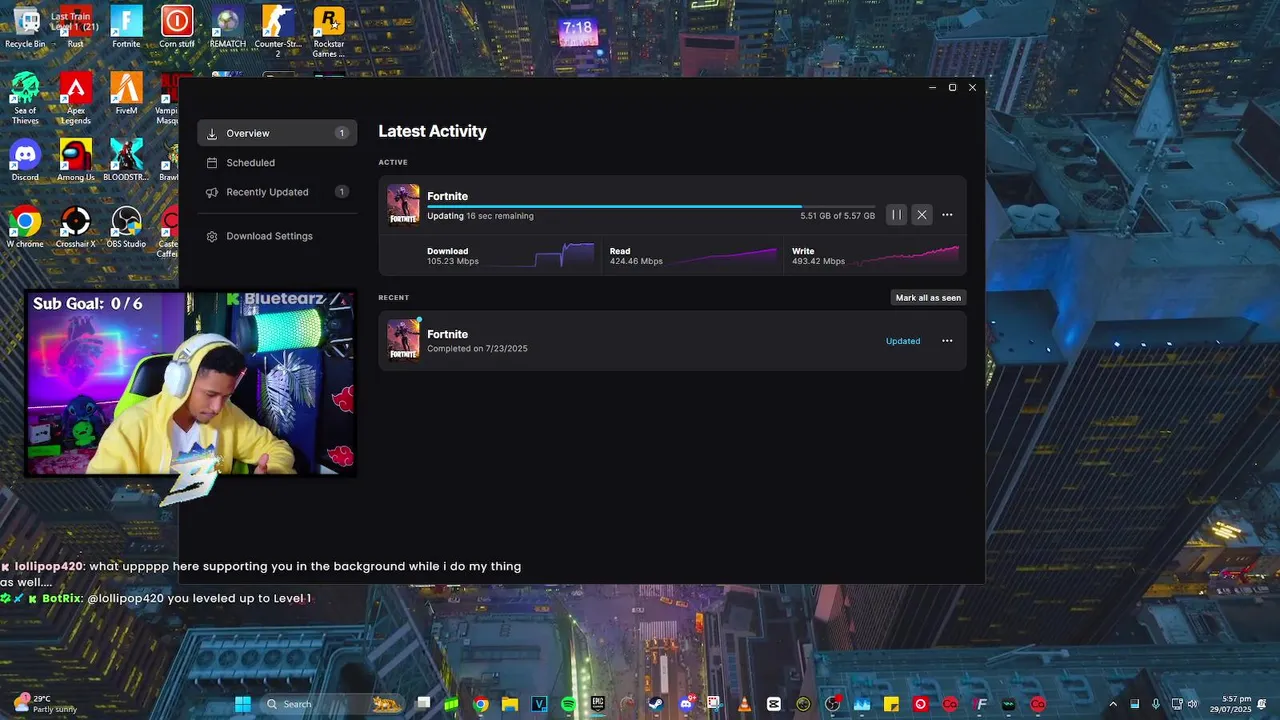This screenshot has width=1280, height=720.
Task: Pause the active Fortnite update
Action: [x=896, y=215]
